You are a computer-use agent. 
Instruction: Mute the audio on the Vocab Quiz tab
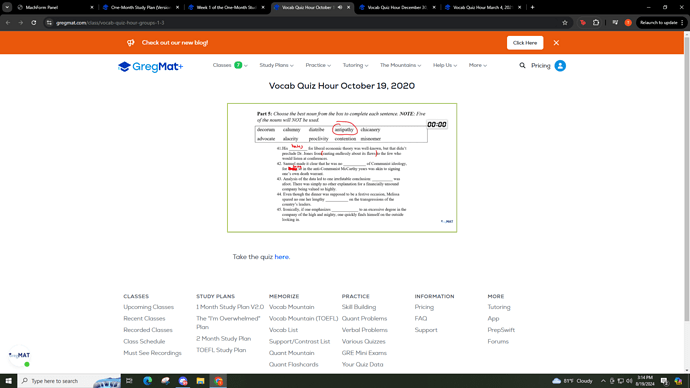340,7
